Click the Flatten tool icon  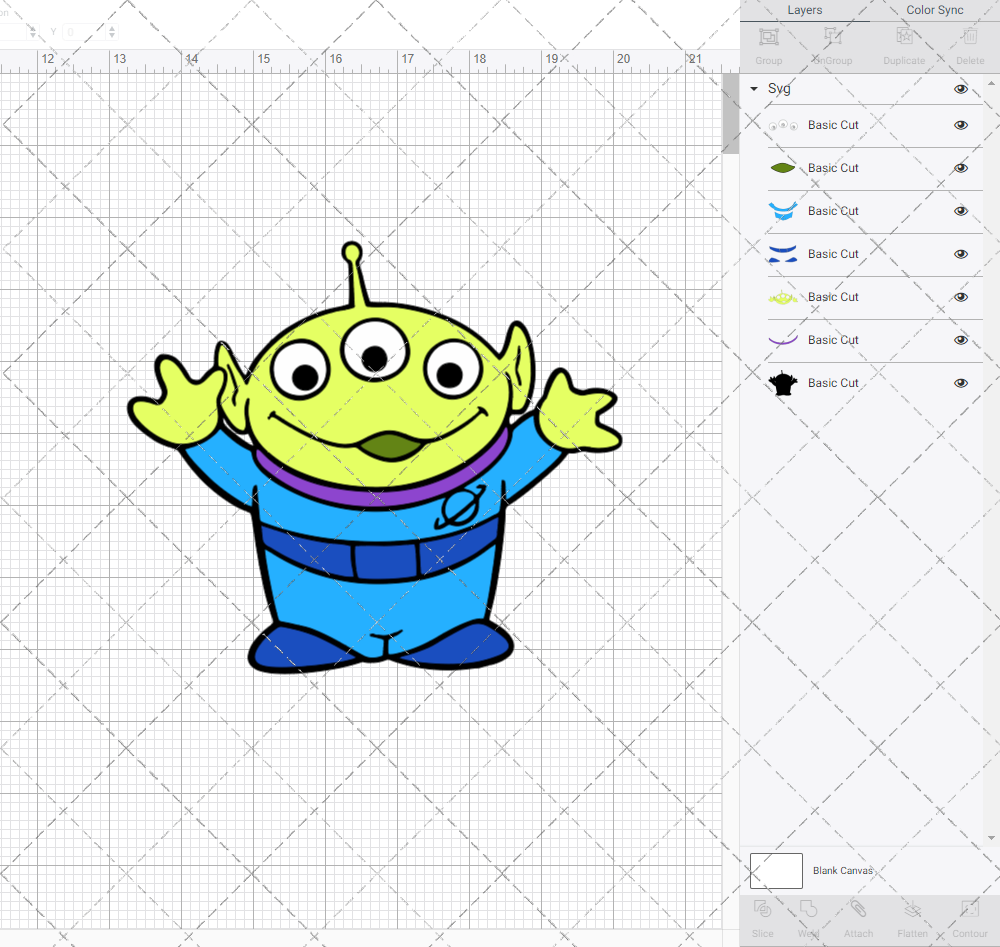[x=912, y=916]
